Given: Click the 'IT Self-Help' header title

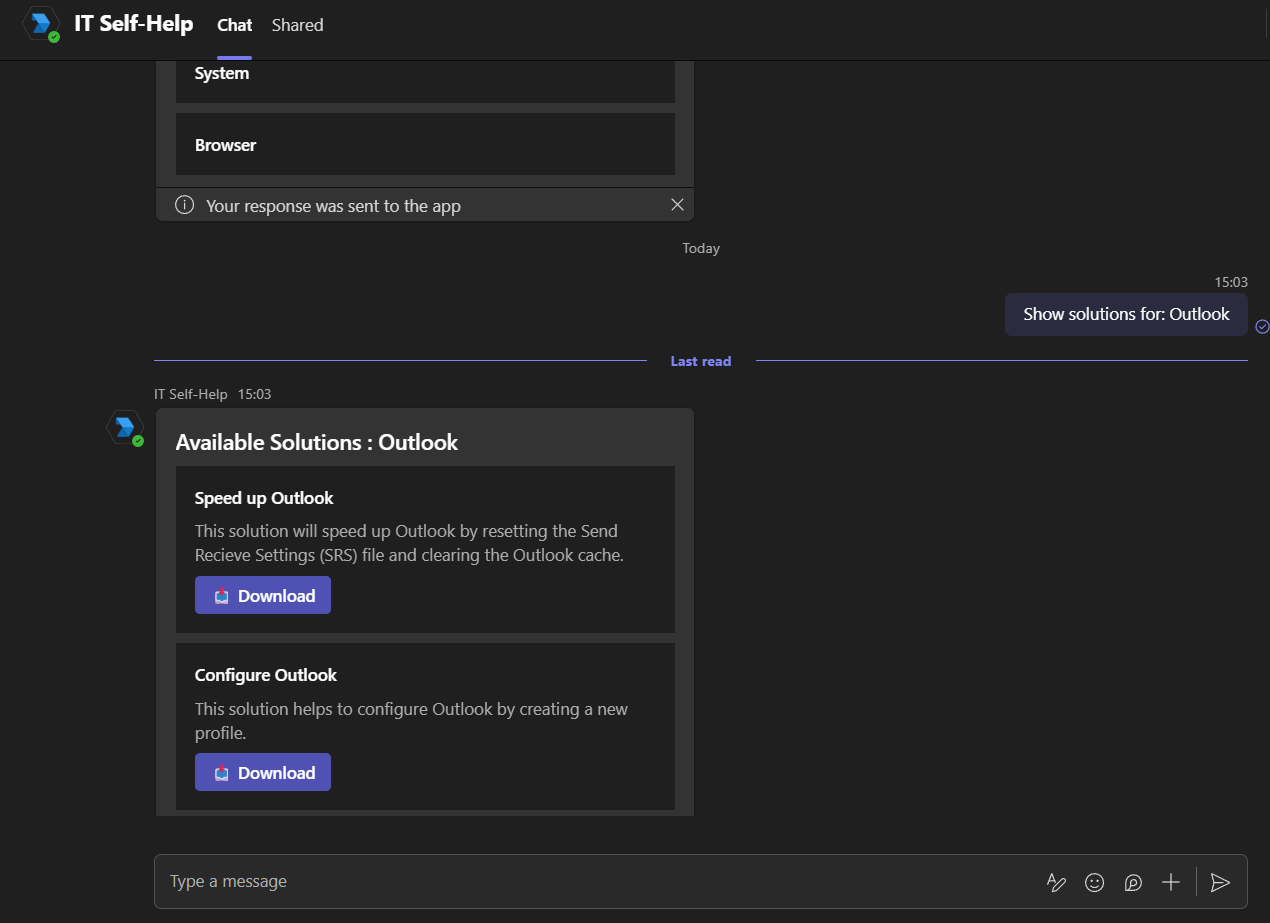Looking at the screenshot, I should click(134, 24).
